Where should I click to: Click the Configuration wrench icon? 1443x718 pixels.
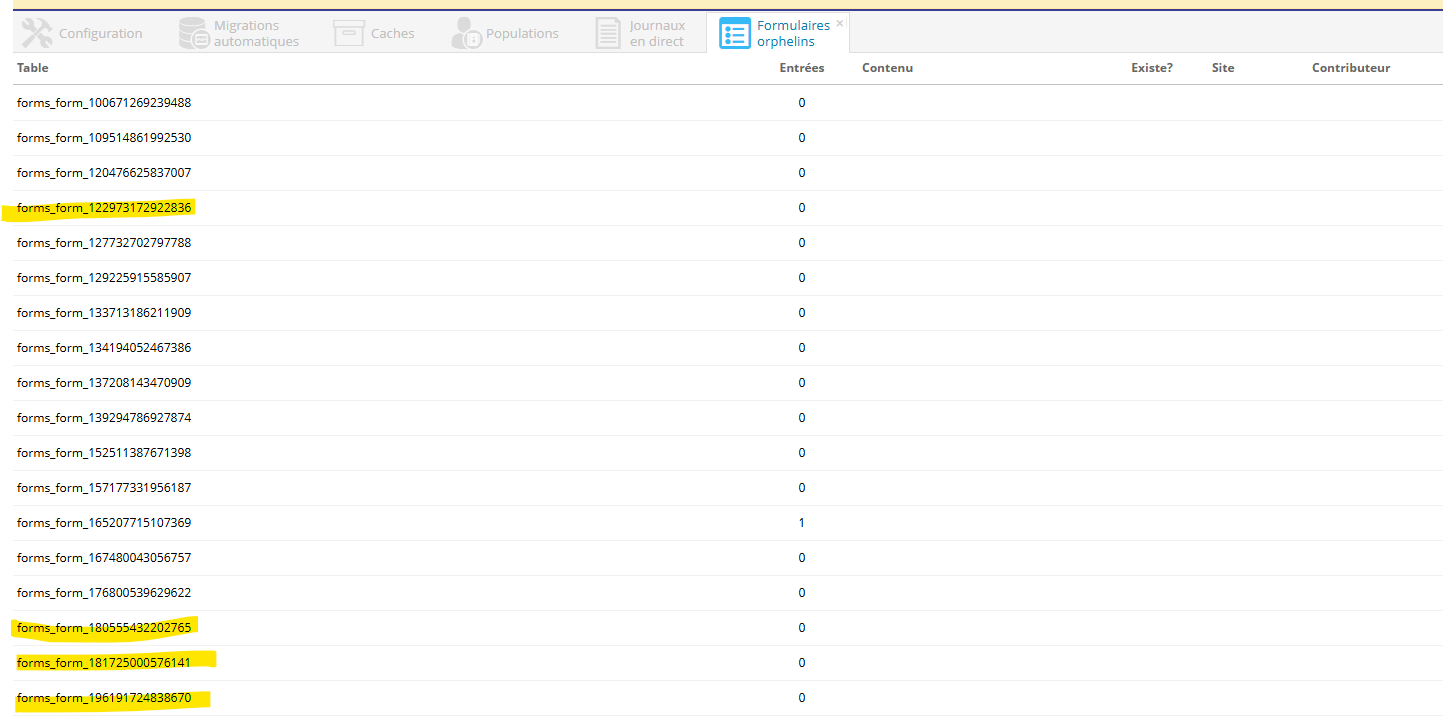[x=36, y=33]
